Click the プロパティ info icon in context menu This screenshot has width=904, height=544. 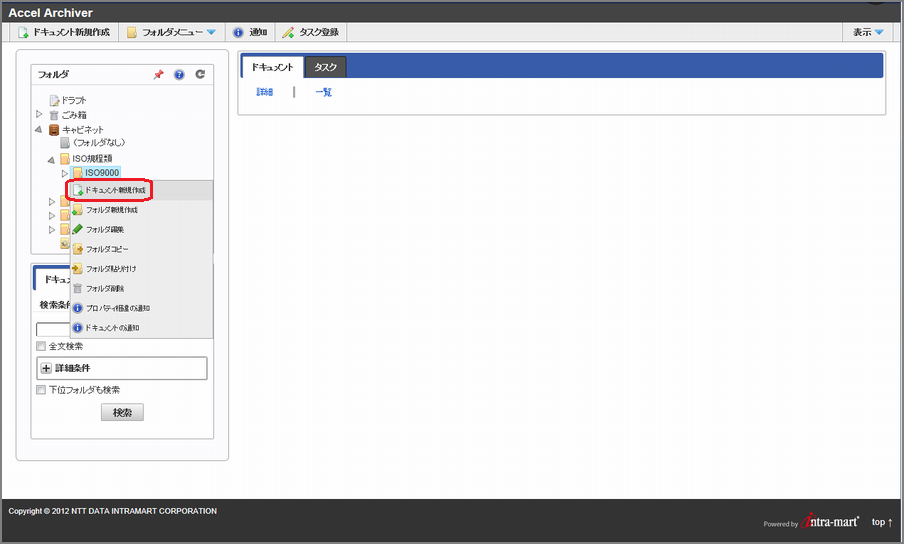77,308
